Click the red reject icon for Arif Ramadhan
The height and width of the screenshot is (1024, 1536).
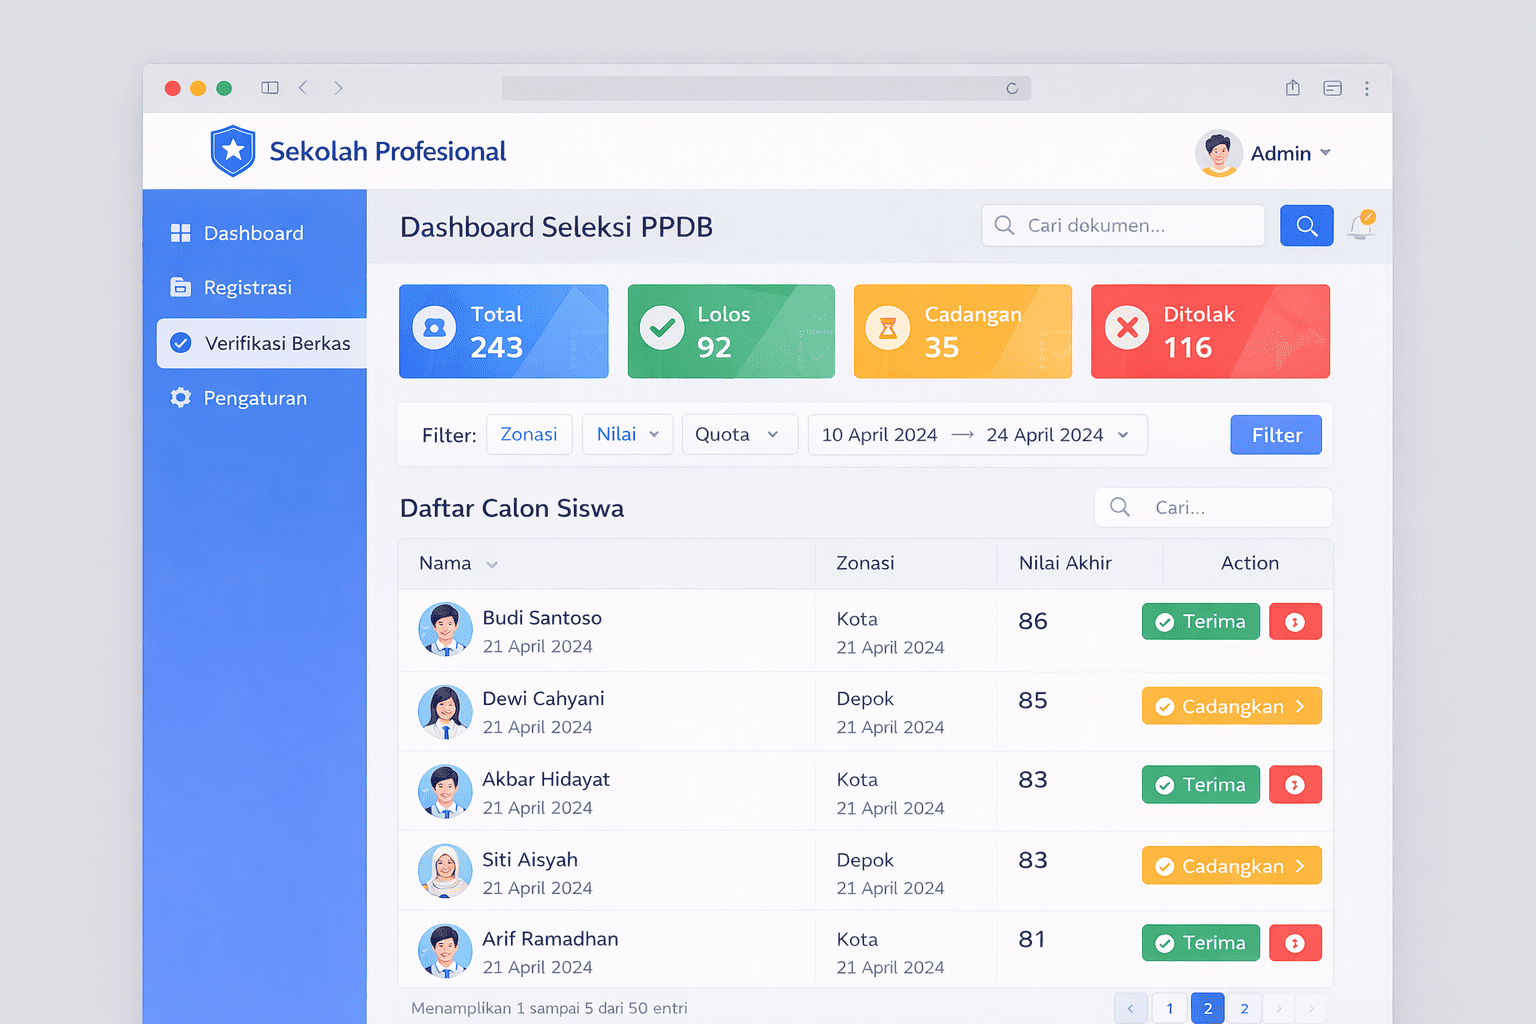click(1295, 943)
